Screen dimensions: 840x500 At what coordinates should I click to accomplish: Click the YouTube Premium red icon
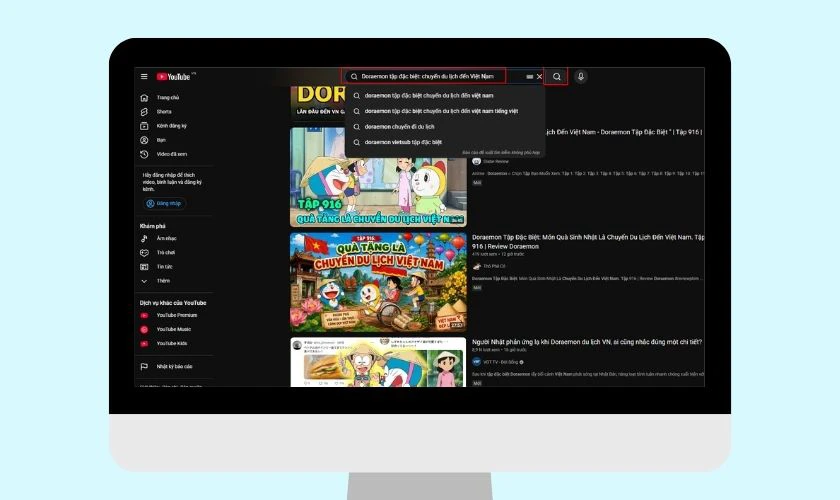pyautogui.click(x=144, y=315)
